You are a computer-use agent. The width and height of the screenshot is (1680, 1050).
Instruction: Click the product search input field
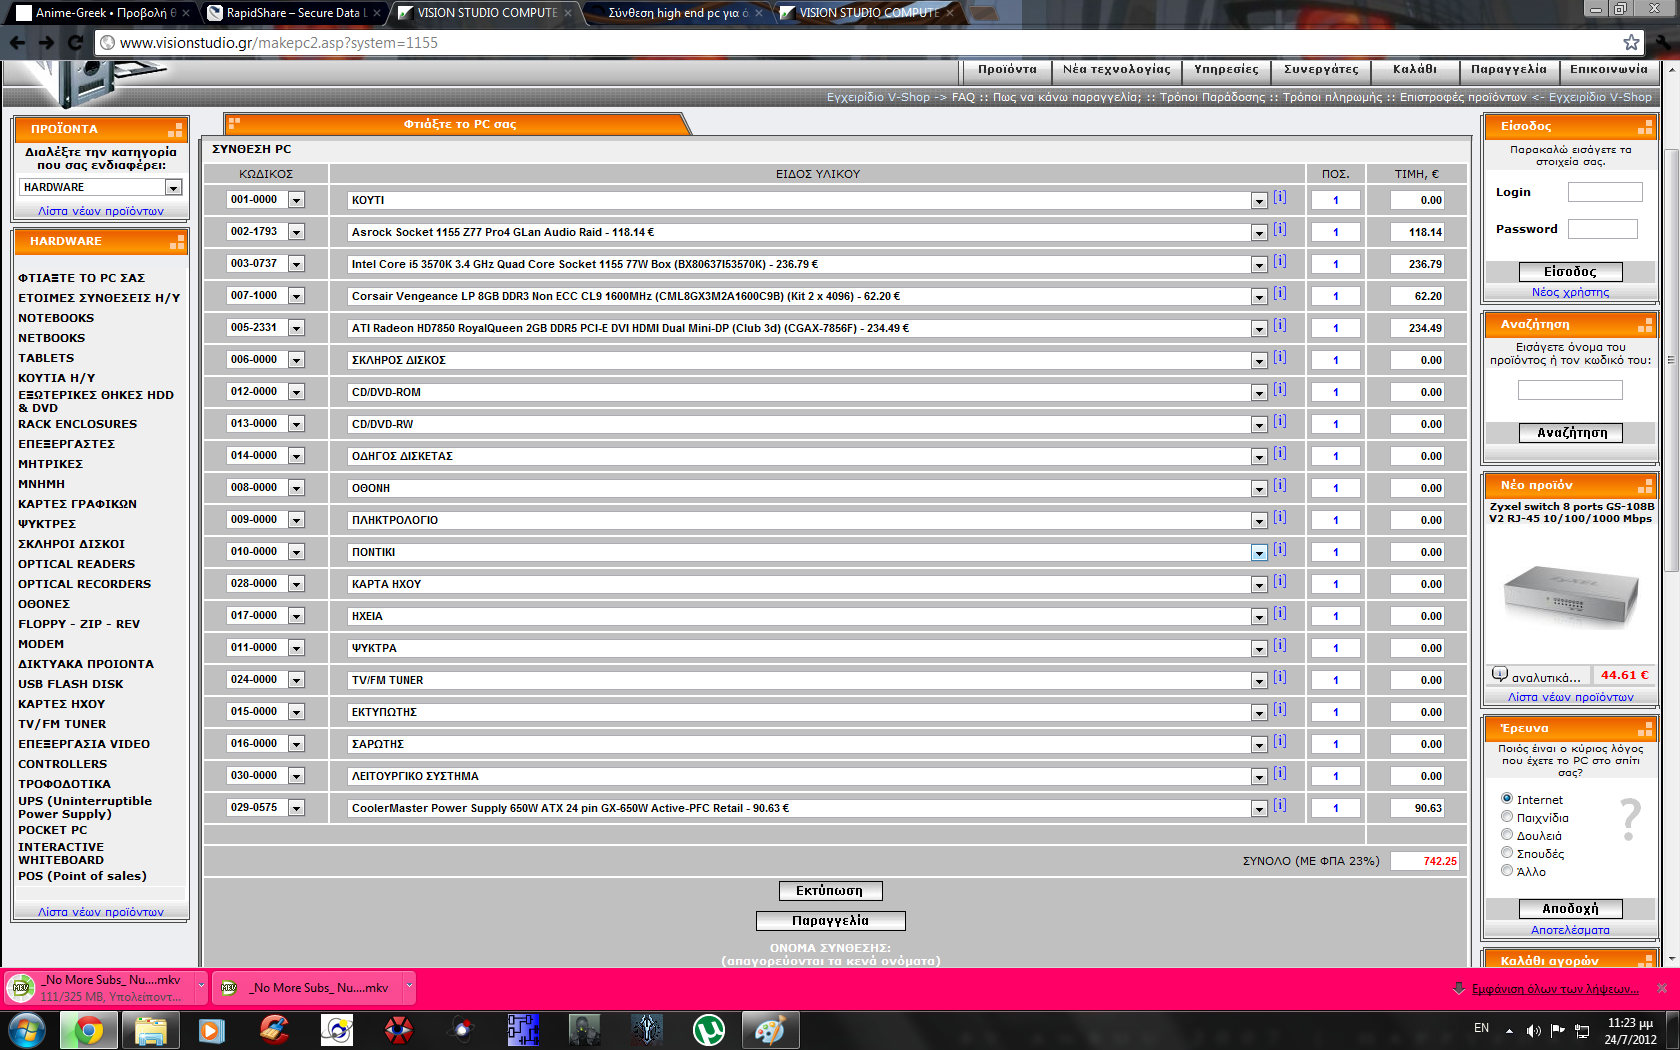click(1570, 390)
